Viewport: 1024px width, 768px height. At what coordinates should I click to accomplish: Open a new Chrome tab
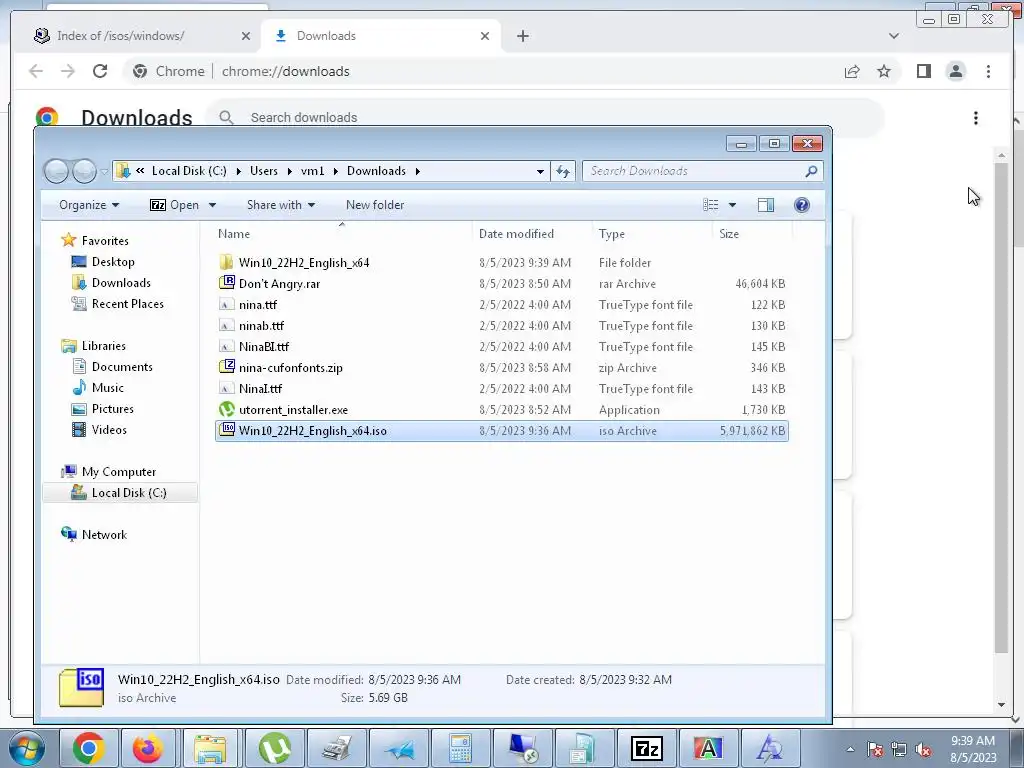click(522, 36)
